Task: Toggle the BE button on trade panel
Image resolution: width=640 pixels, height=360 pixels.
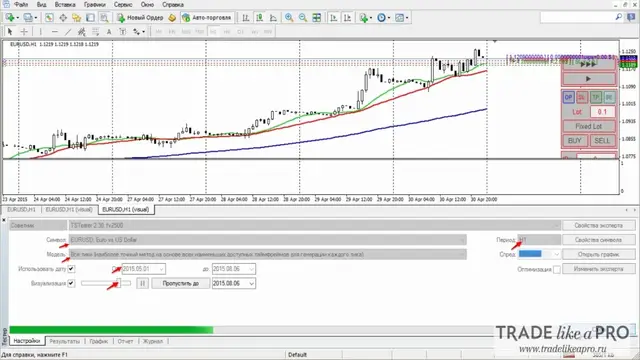Action: 609,97
